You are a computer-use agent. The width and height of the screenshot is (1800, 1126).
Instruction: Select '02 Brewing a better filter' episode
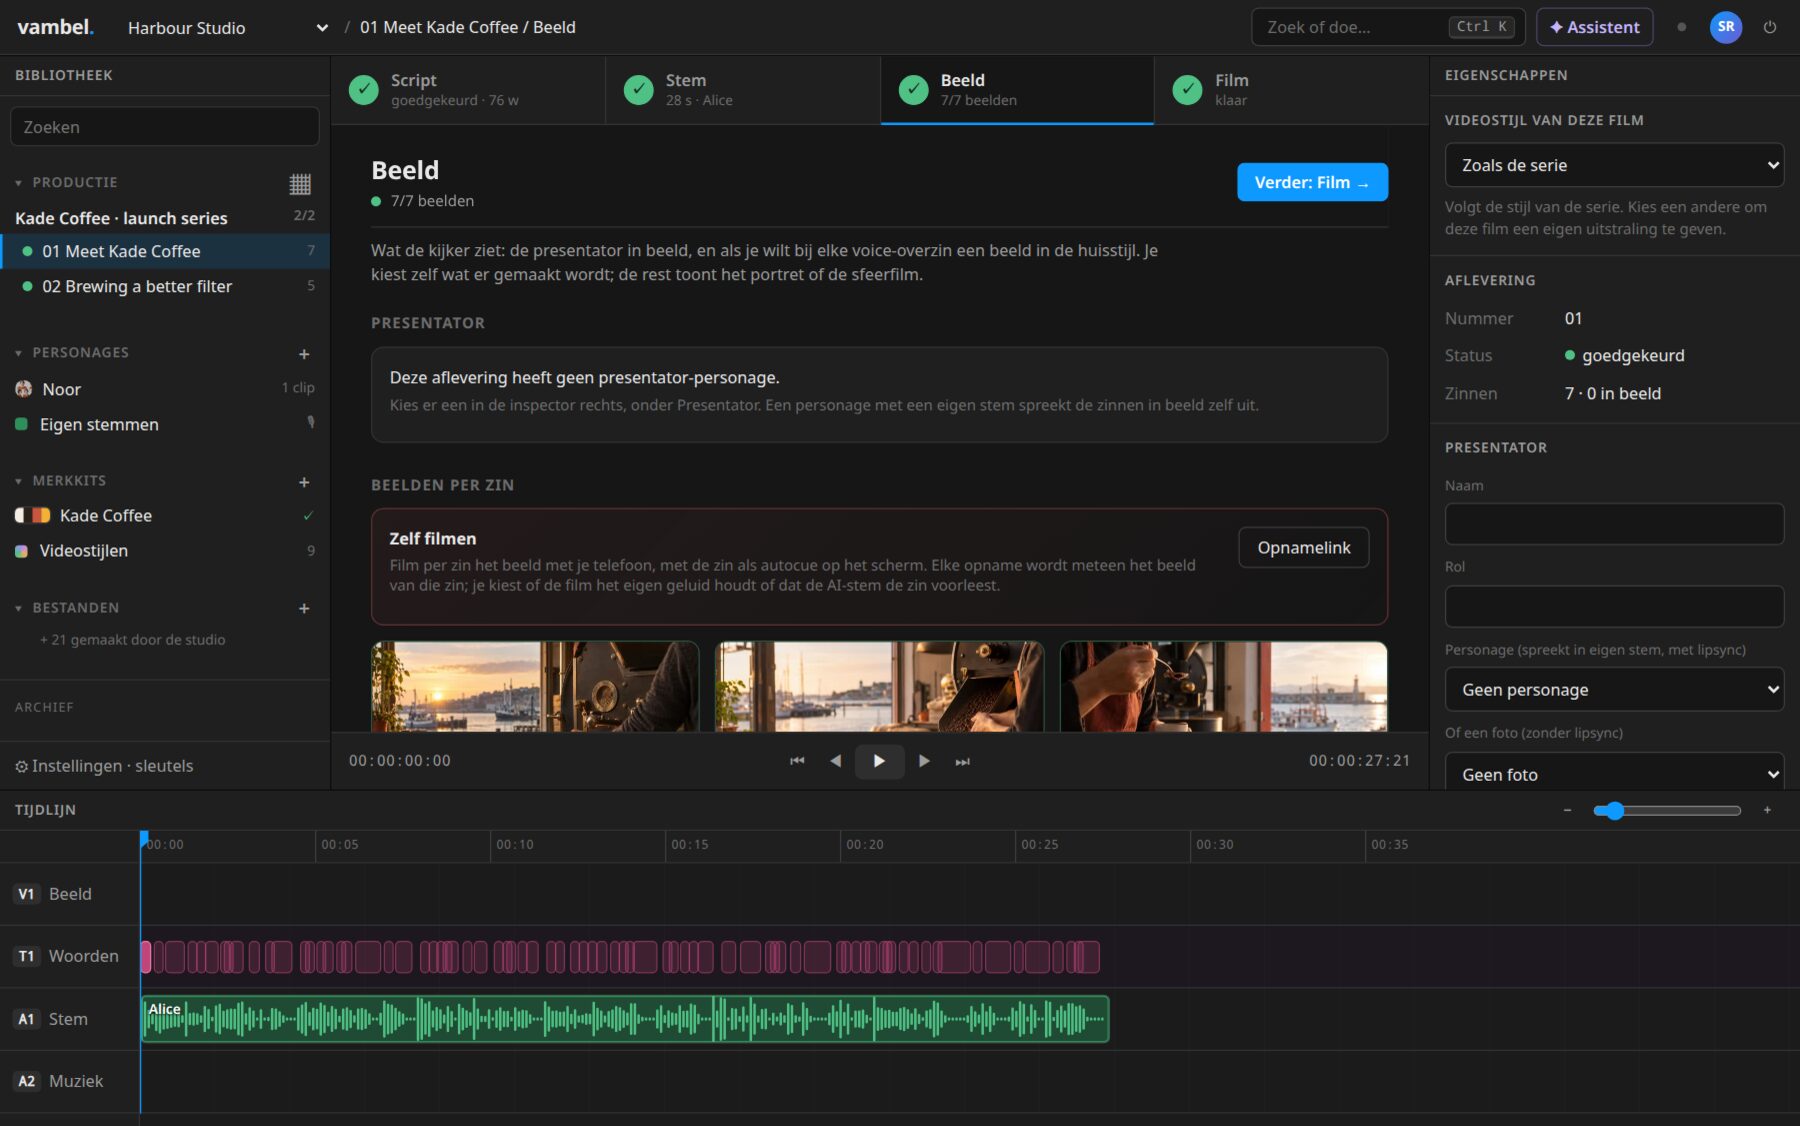[165, 286]
